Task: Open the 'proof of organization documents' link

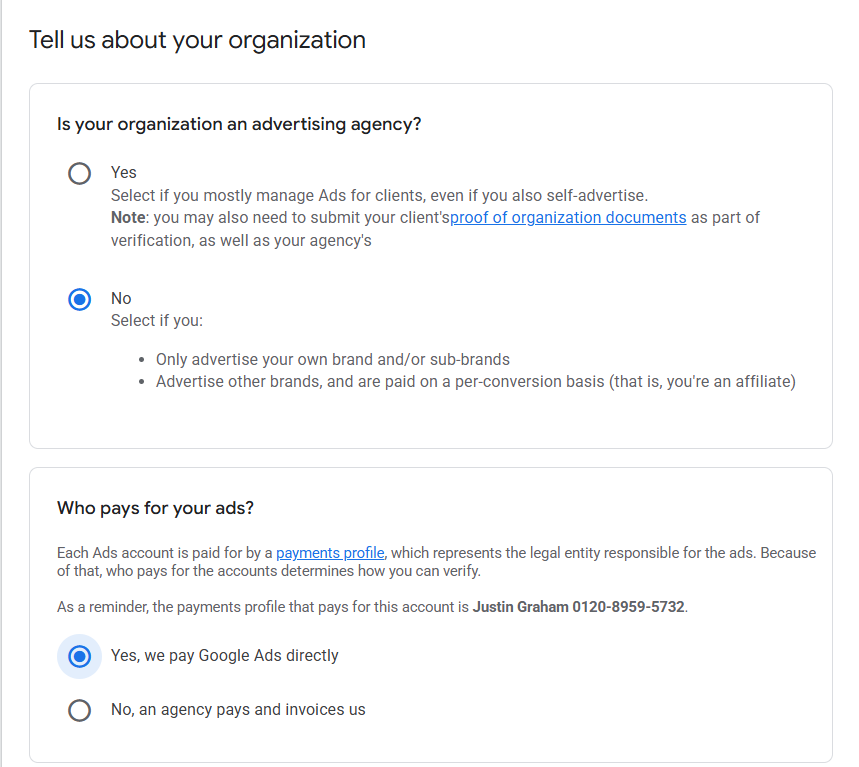Action: (568, 218)
